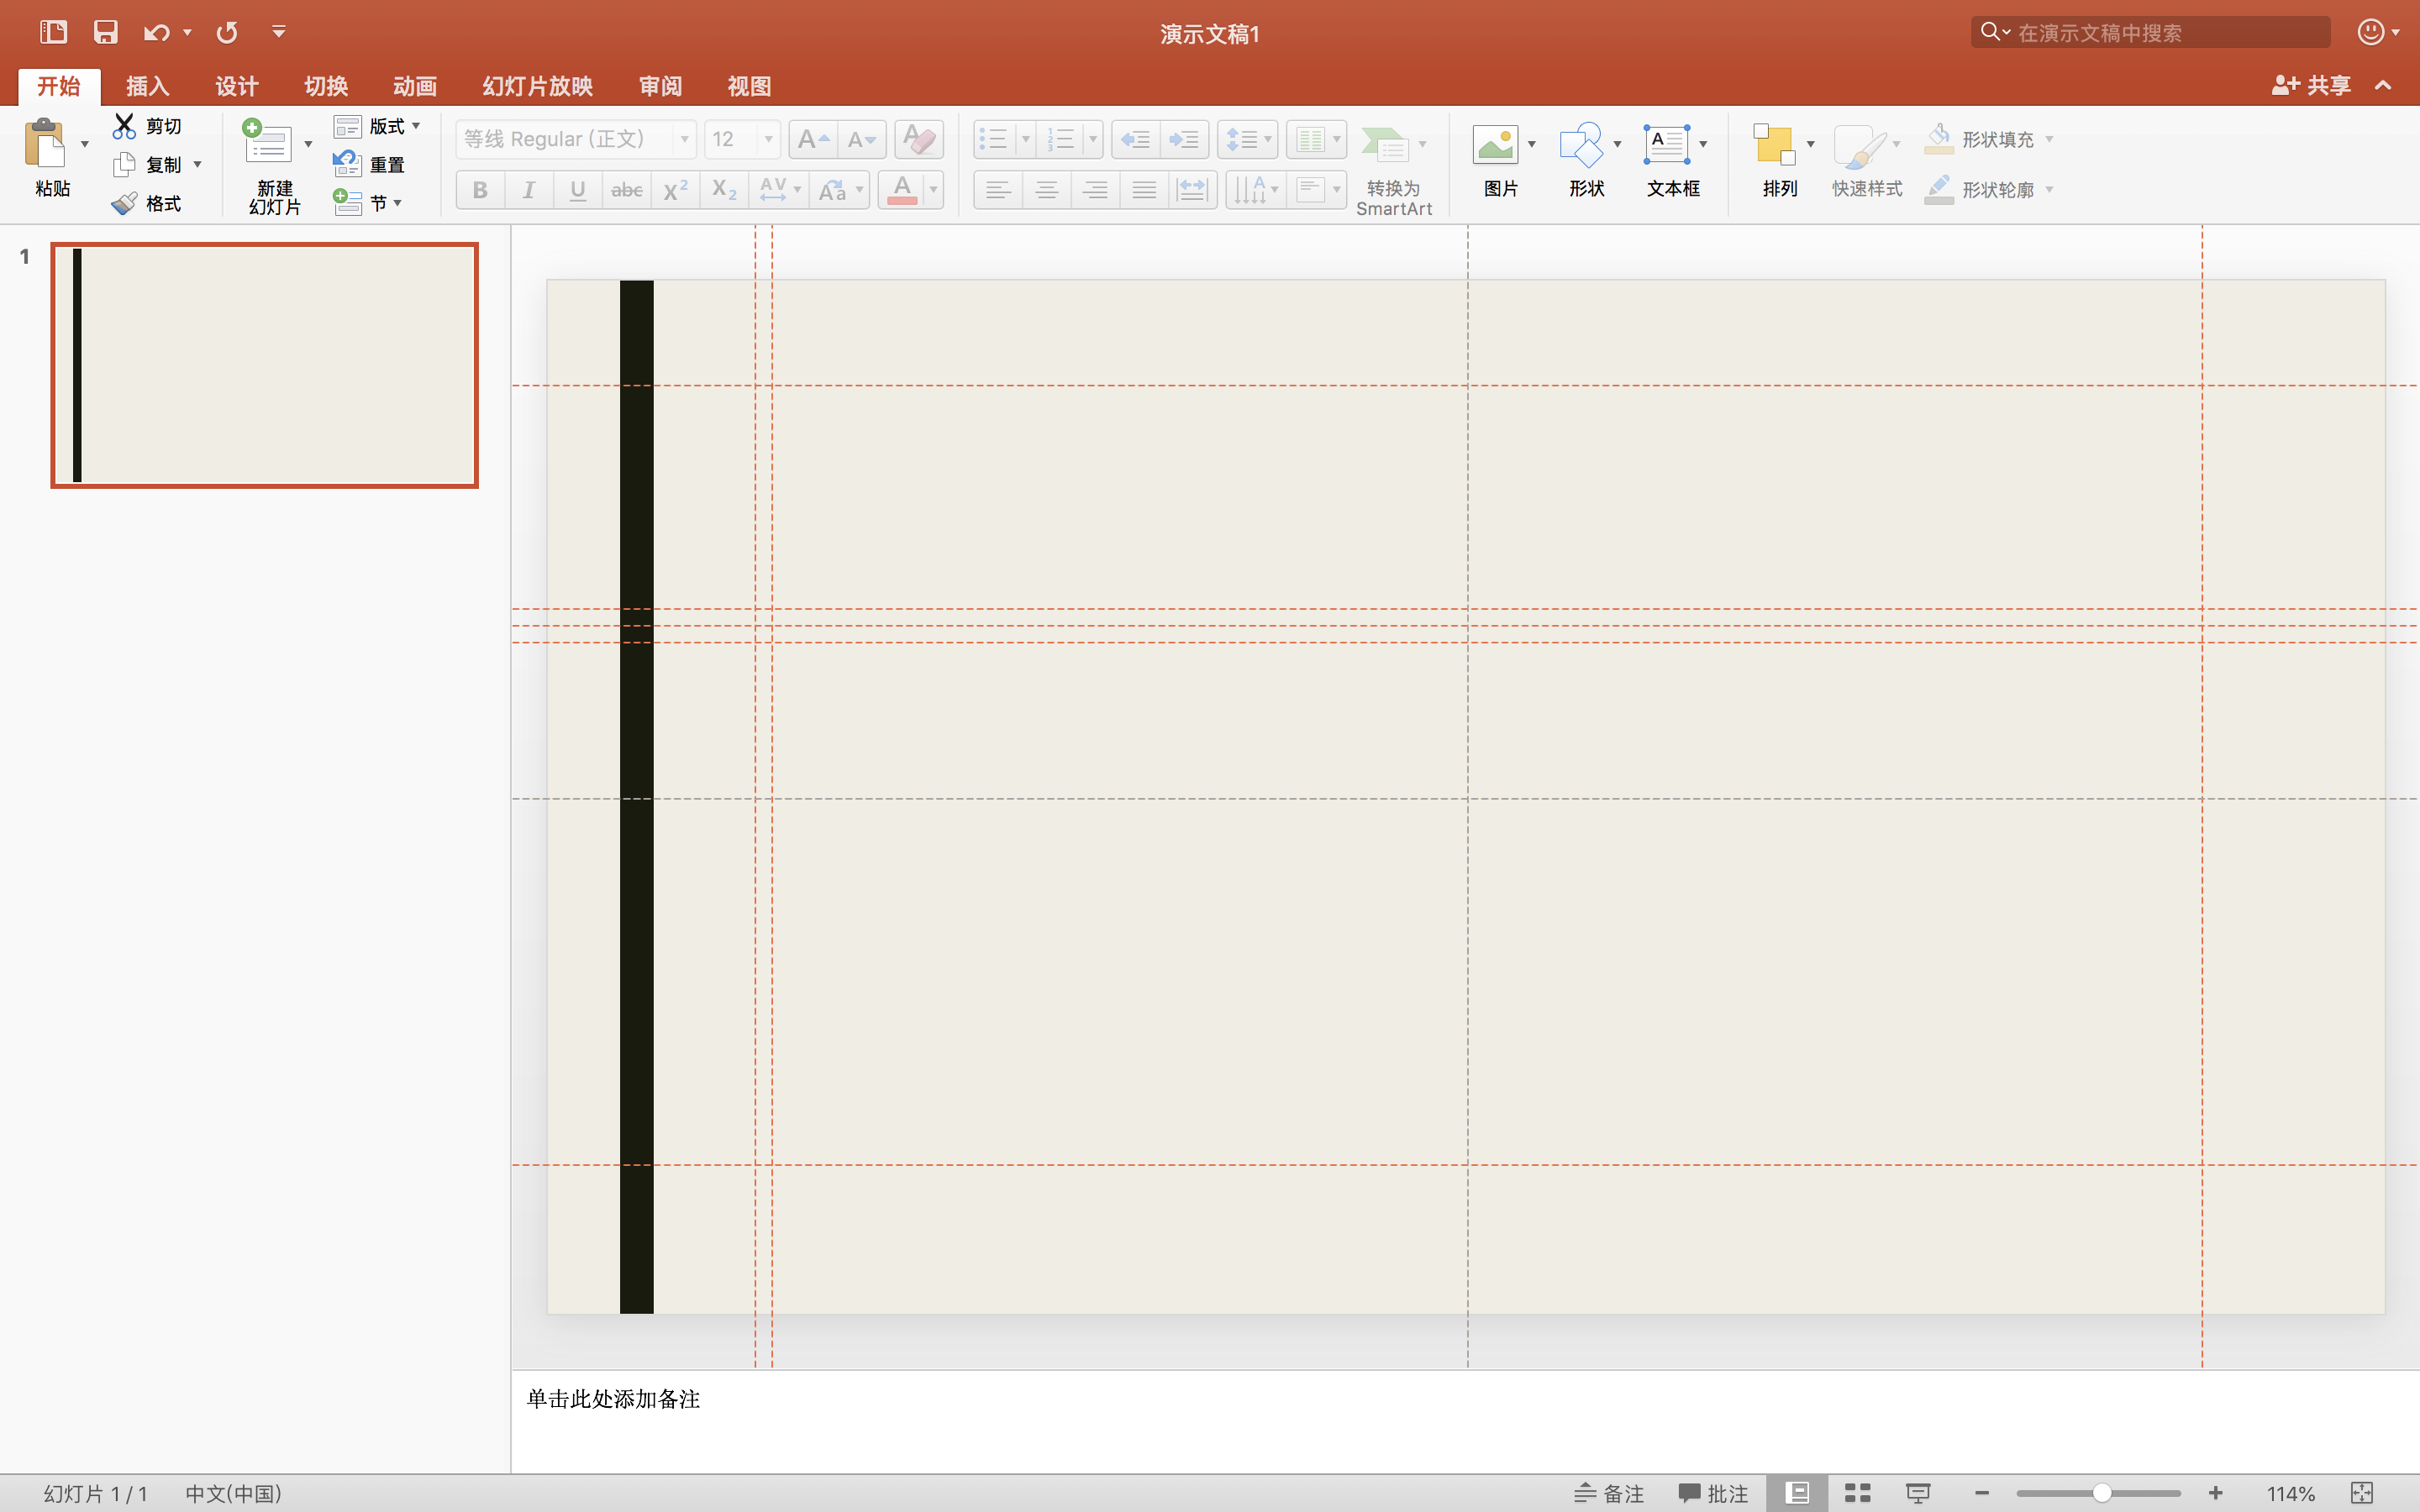Insert a picture using 图片 icon

pos(1495,145)
